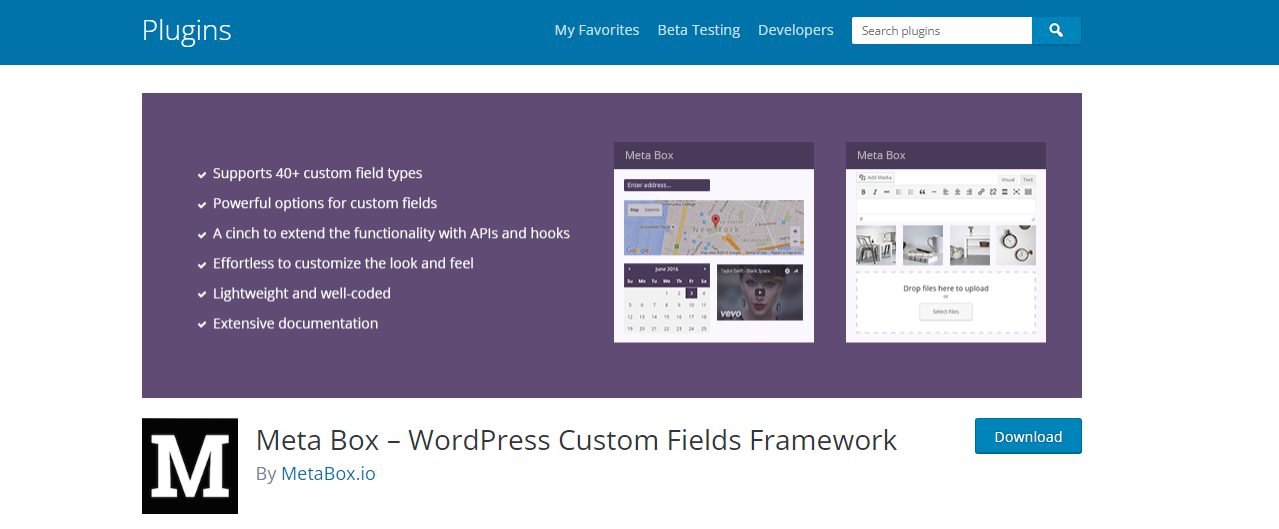1279x529 pixels.
Task: Click 'Effortless to customize the look and feel' text
Action: pos(343,263)
